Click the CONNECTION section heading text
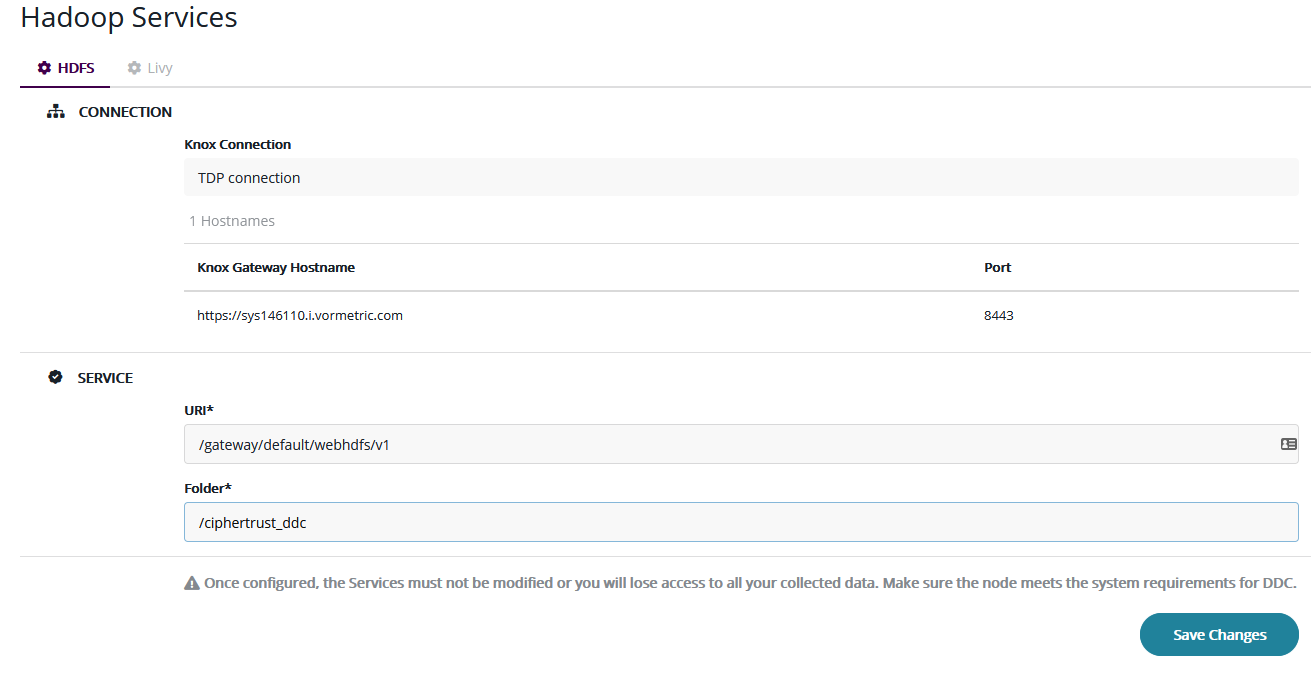This screenshot has width=1311, height=677. 125,112
